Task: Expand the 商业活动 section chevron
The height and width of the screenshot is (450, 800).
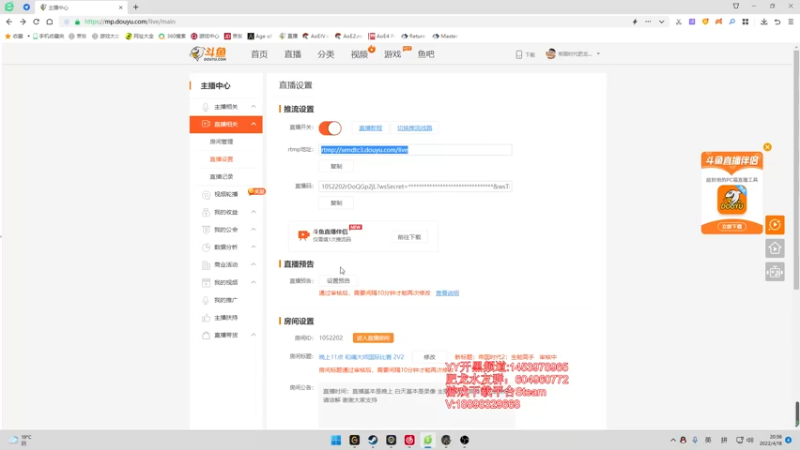Action: [254, 264]
